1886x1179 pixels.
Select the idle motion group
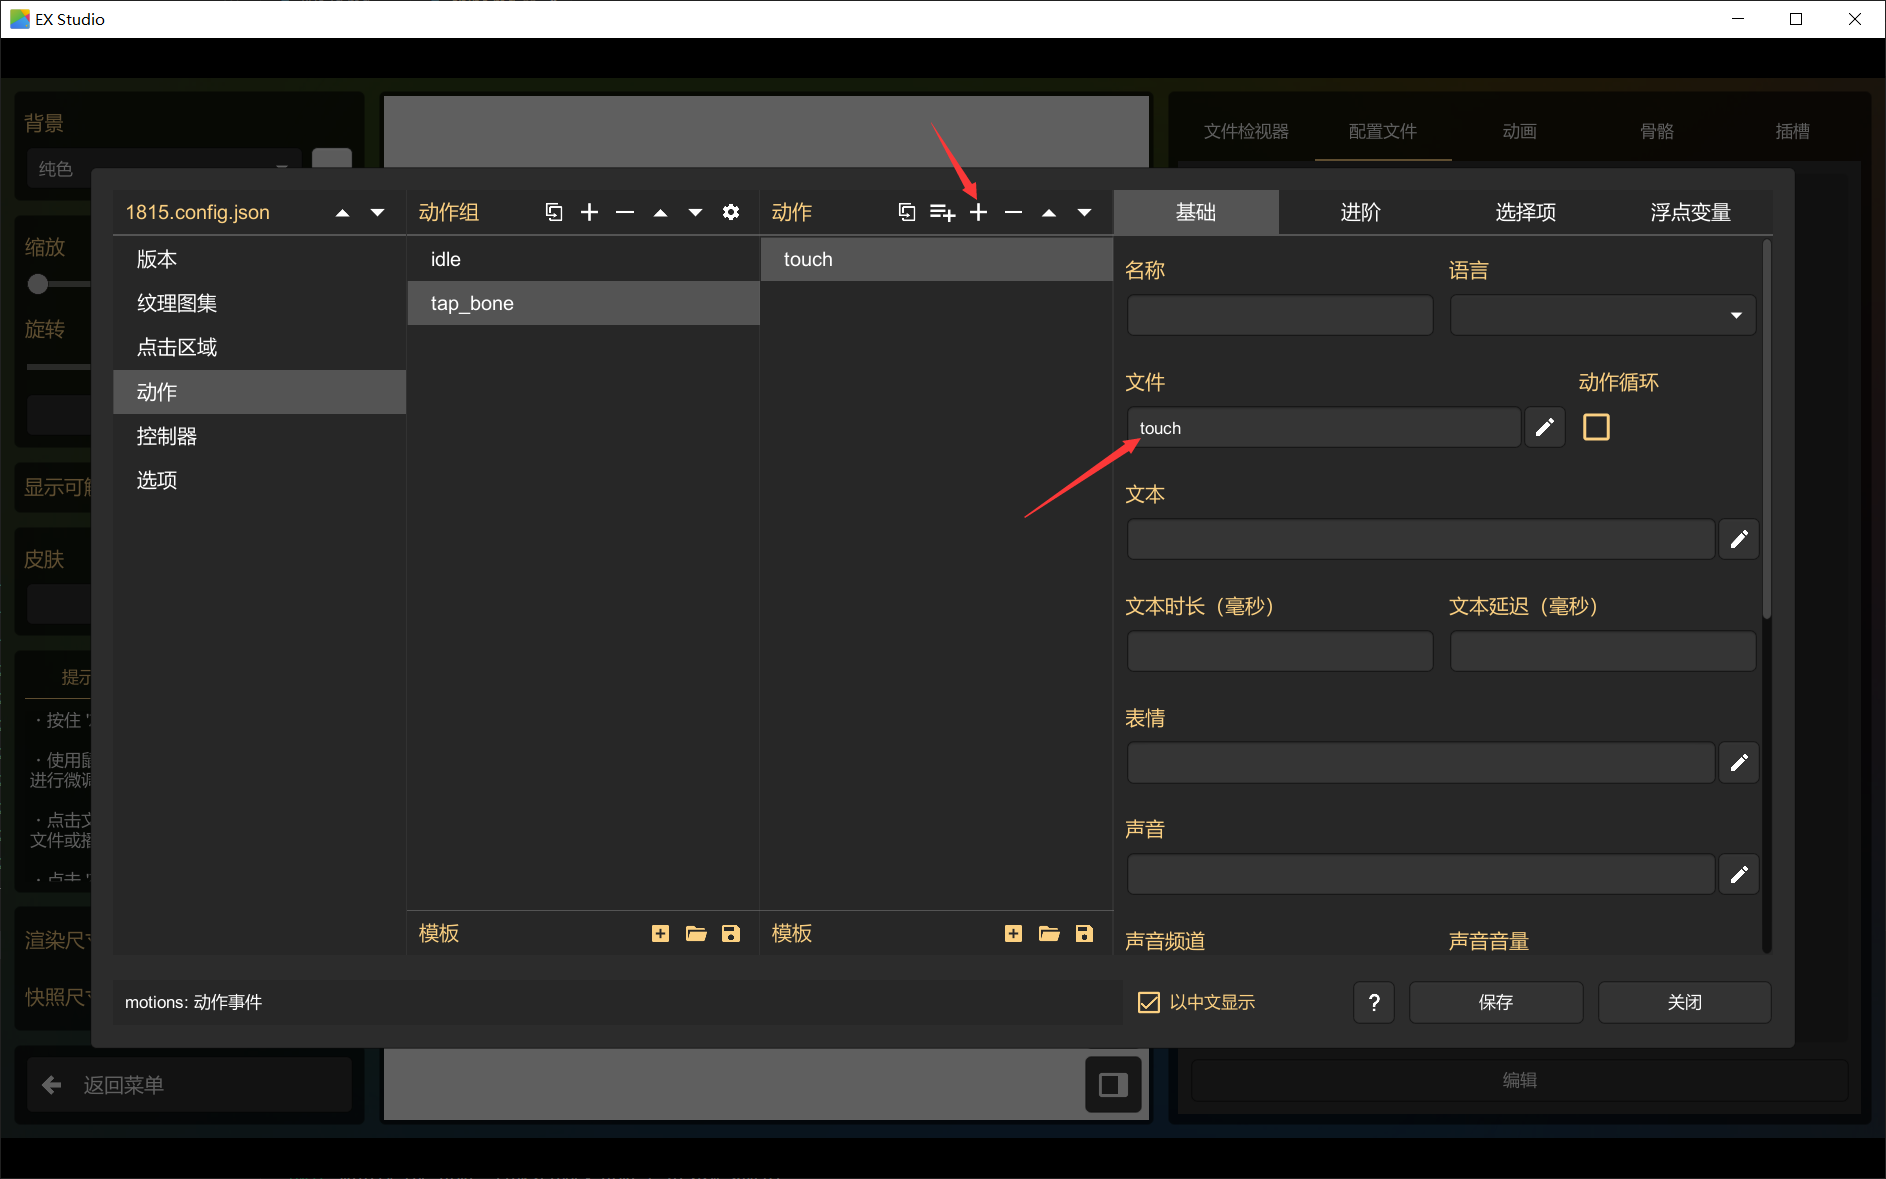click(x=584, y=259)
